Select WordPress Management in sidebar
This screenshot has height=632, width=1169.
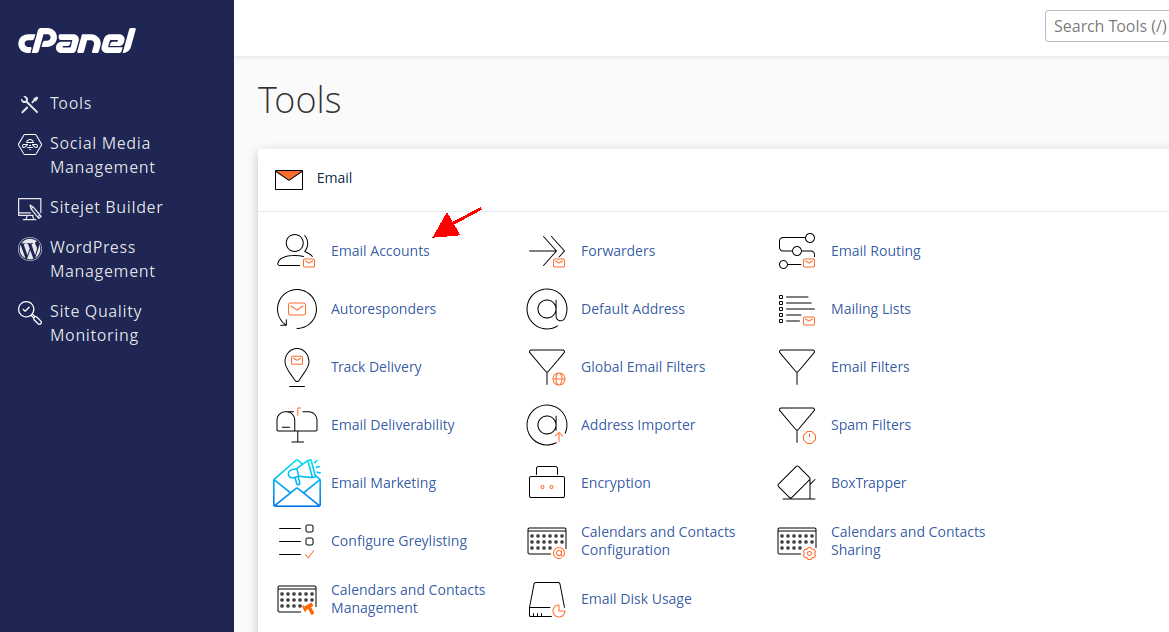tap(102, 259)
